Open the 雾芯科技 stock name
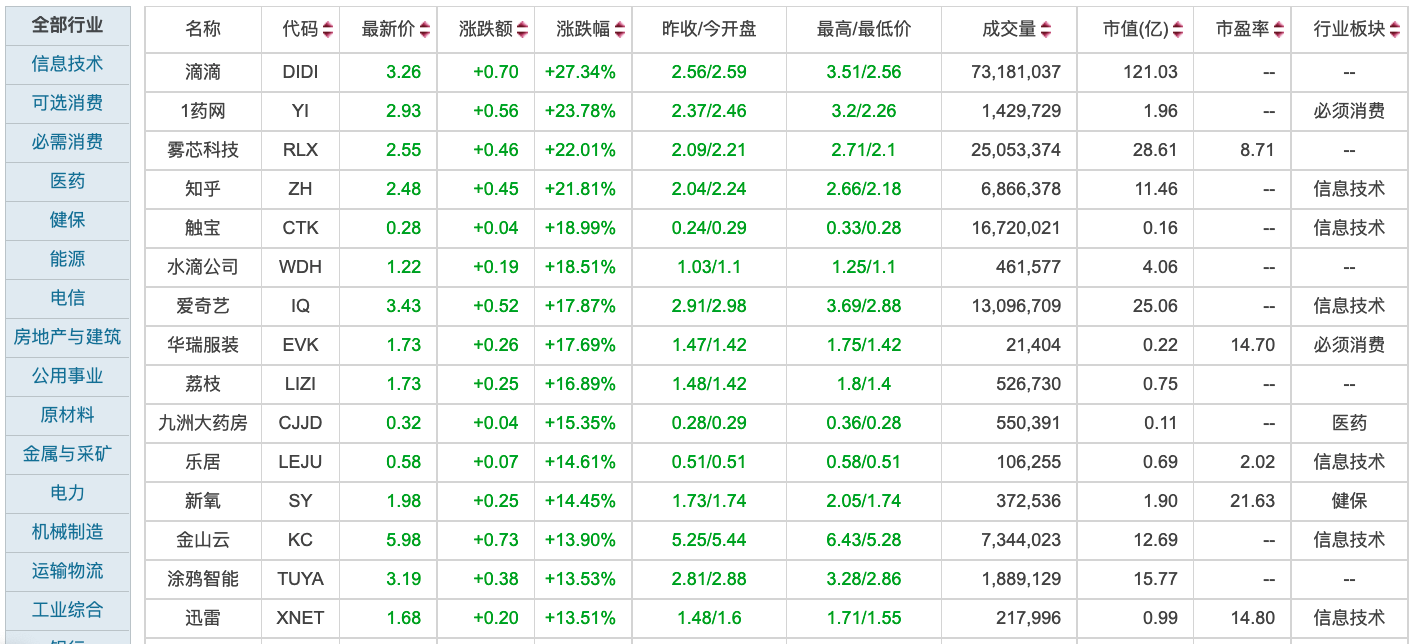The width and height of the screenshot is (1418, 644). [203, 150]
